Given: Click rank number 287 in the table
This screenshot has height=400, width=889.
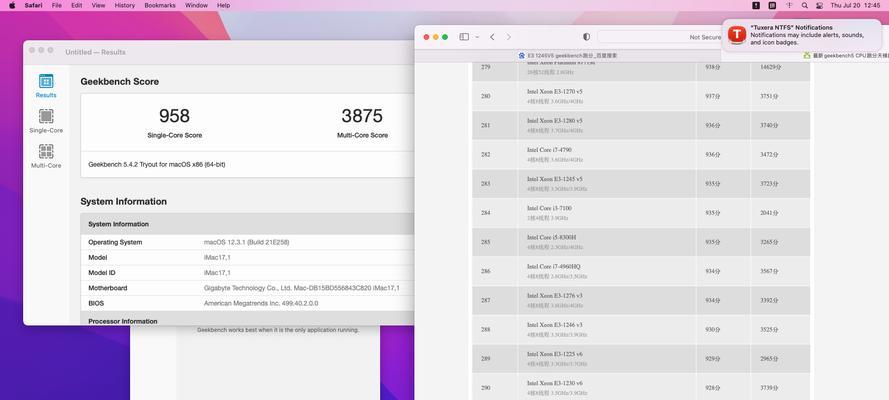Looking at the screenshot, I should [485, 300].
